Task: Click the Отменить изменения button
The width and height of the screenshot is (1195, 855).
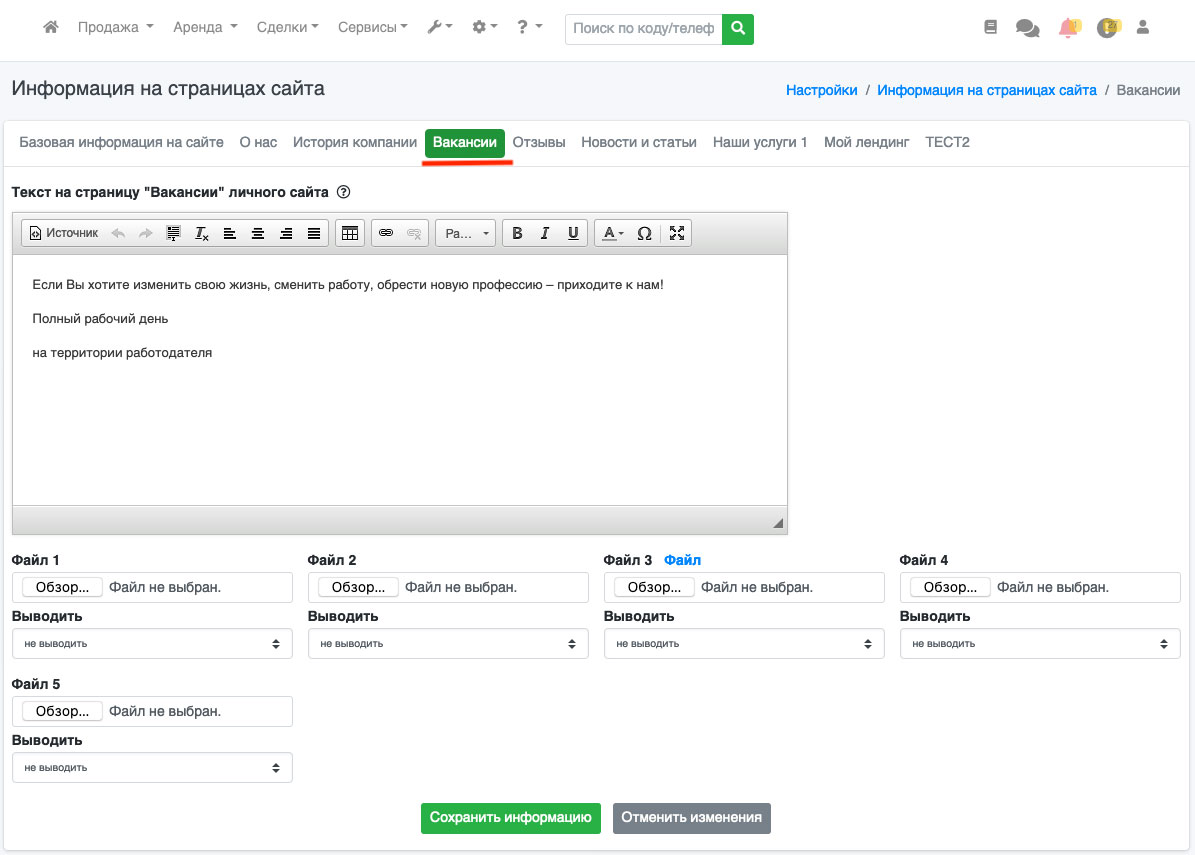Action: [691, 817]
